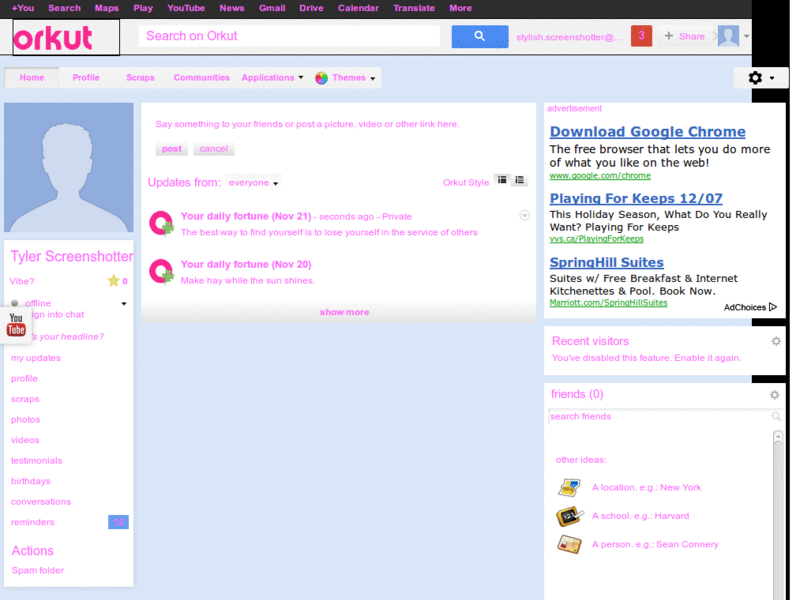Click the AdChoices triangle icon

click(x=773, y=307)
